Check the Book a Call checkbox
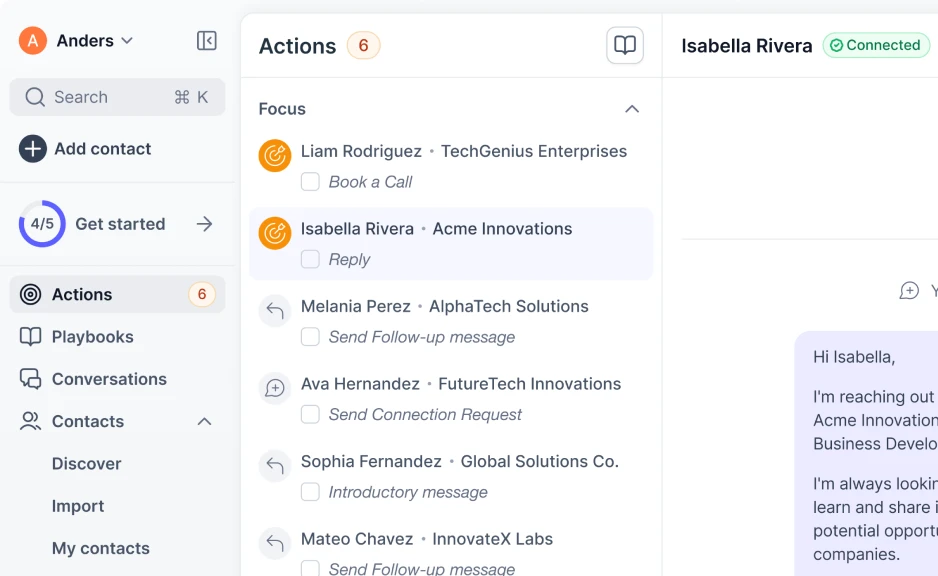 pos(310,182)
